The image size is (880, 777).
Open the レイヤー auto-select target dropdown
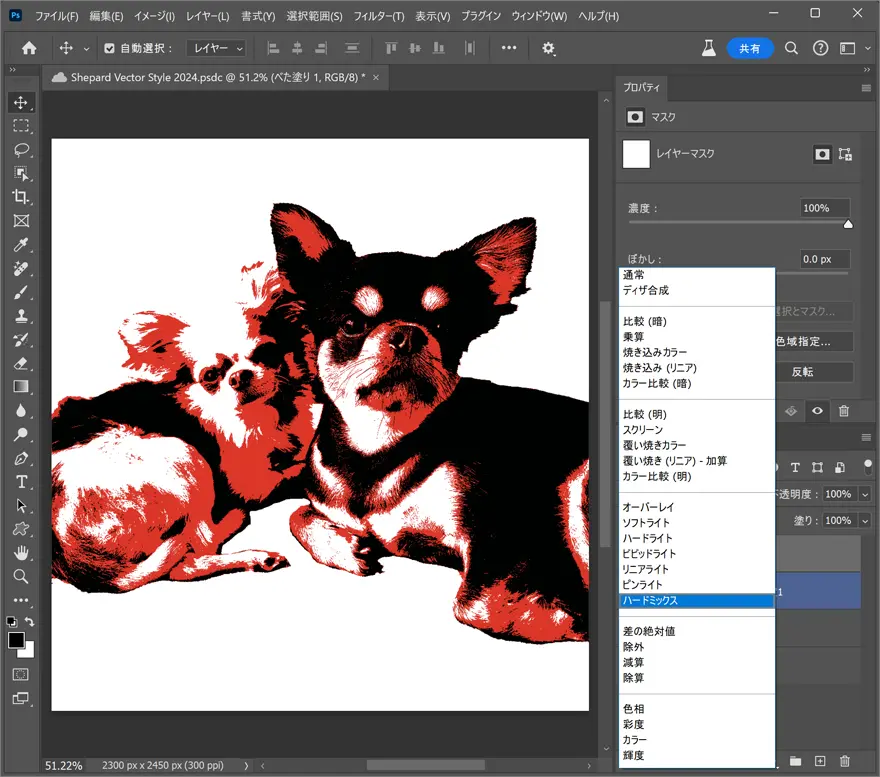pos(216,48)
